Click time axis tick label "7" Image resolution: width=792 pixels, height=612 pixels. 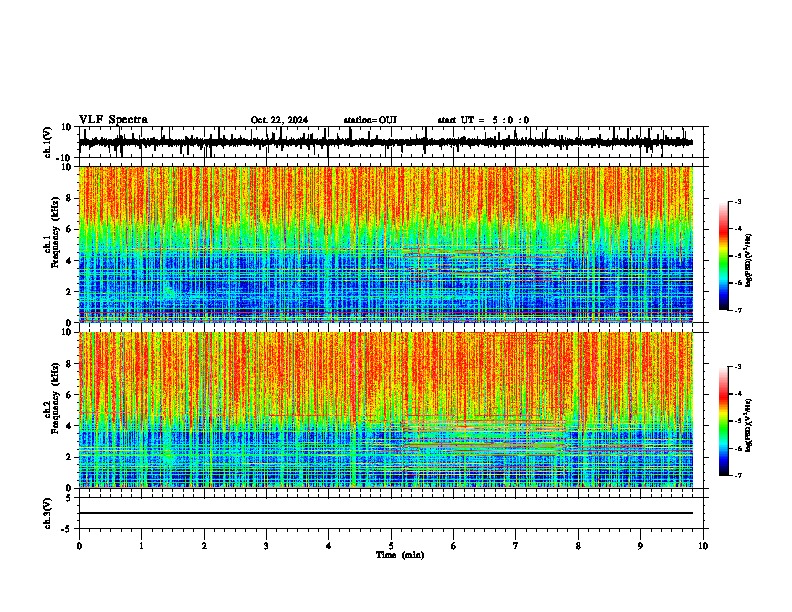516,546
